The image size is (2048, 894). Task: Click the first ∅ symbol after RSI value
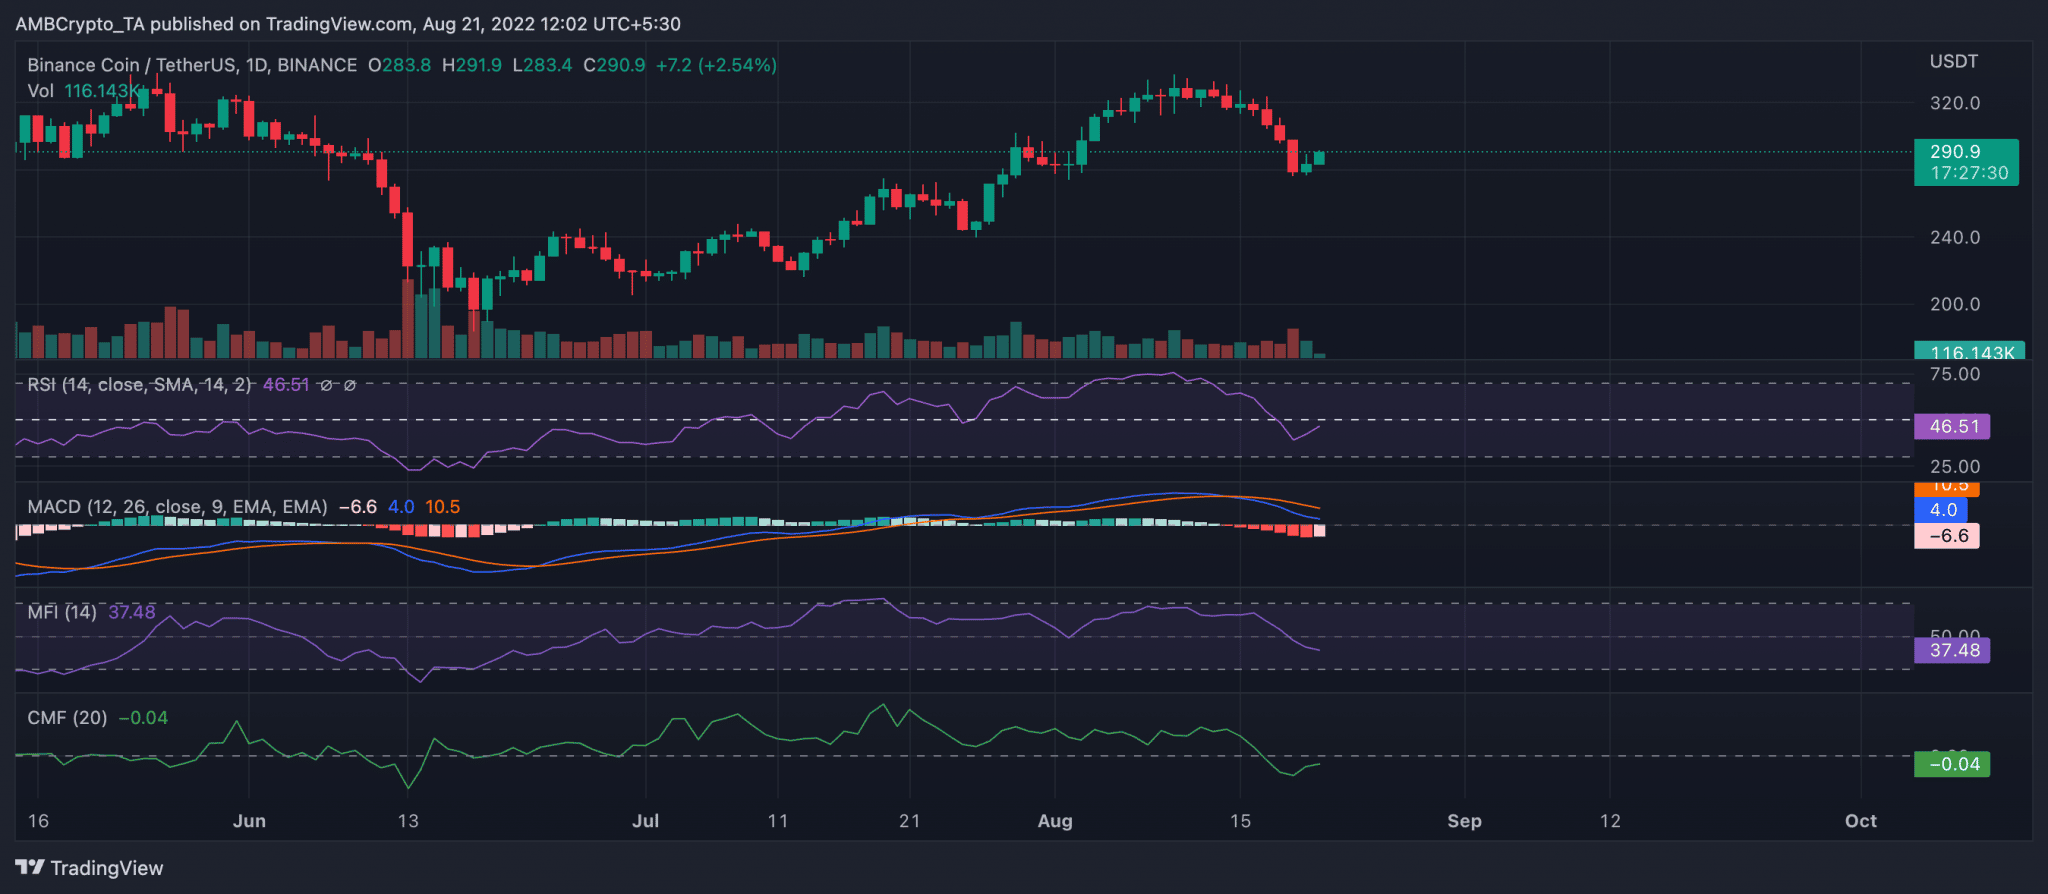[326, 385]
